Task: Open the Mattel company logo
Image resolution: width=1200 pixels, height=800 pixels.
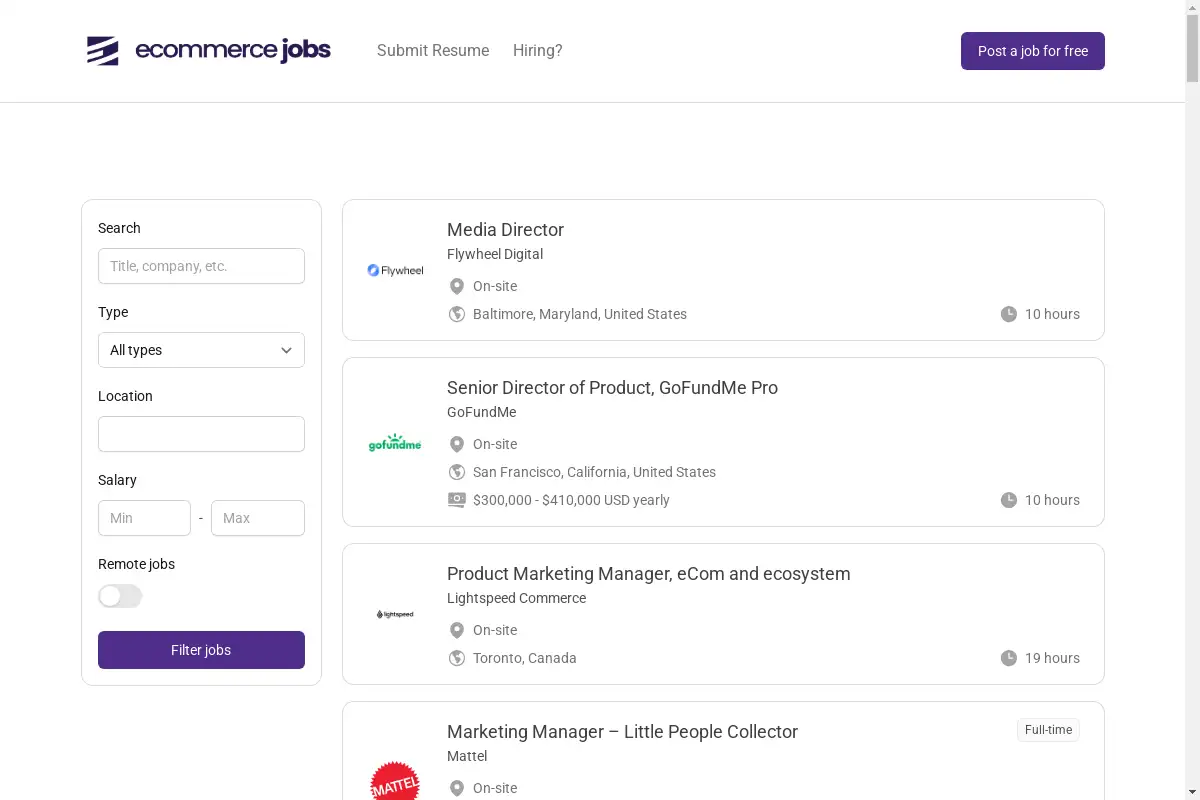Action: (x=395, y=780)
